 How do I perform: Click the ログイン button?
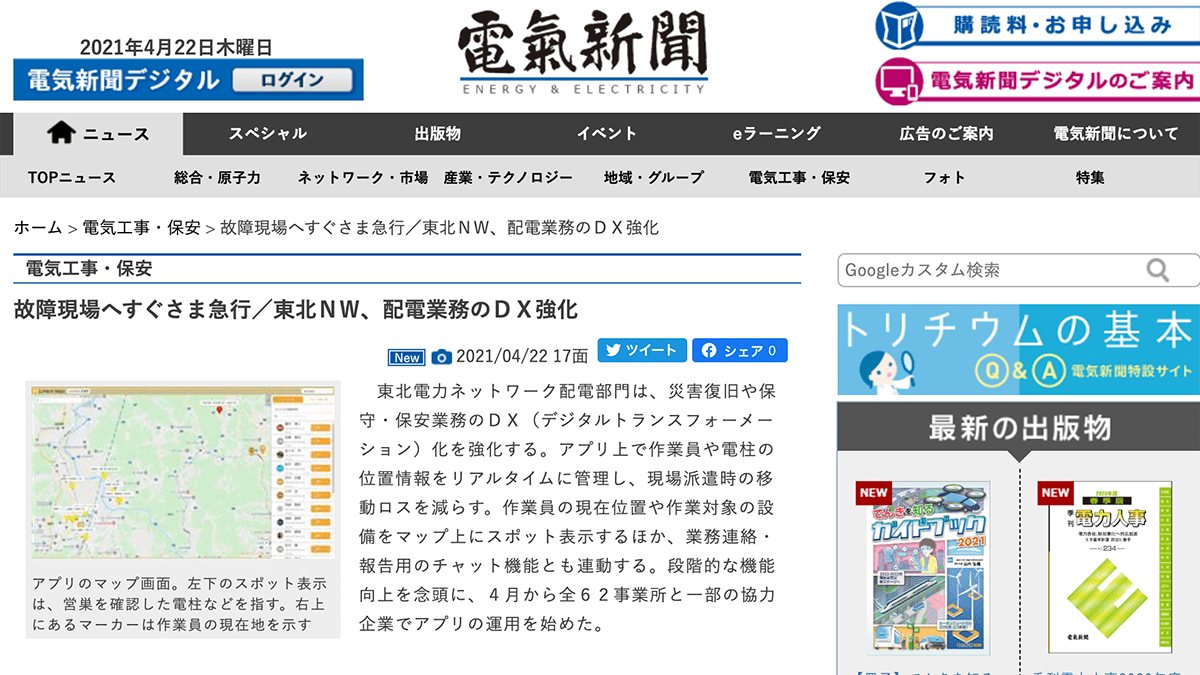(x=292, y=80)
